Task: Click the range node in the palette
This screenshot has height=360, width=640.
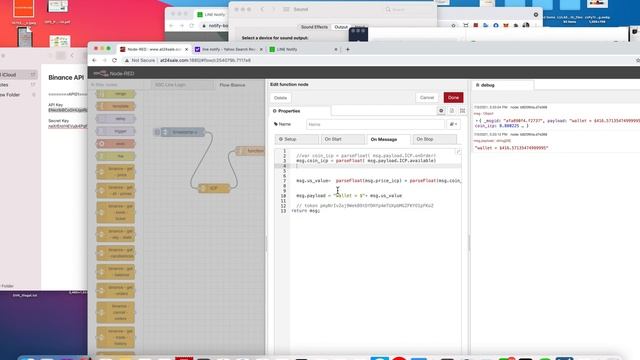Action: coord(116,94)
